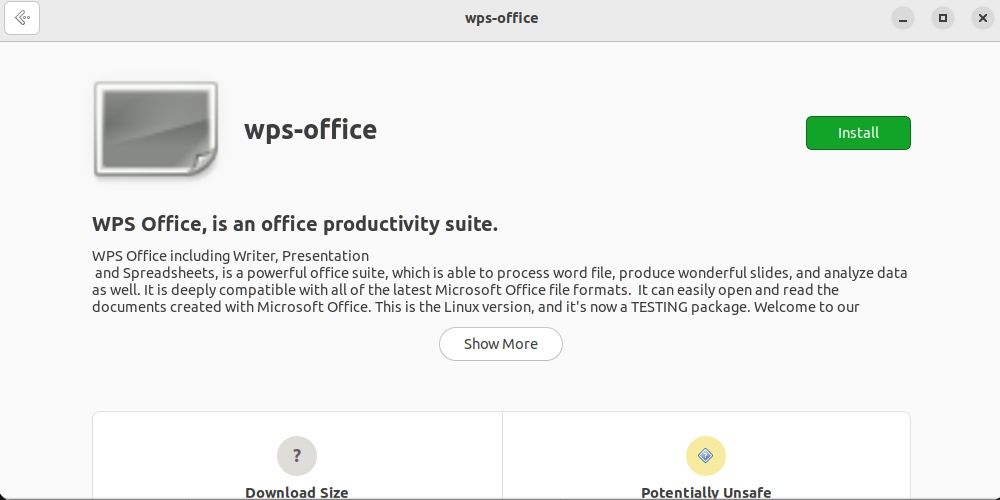Click the large wps-office app name
The image size is (1000, 500).
tap(310, 130)
